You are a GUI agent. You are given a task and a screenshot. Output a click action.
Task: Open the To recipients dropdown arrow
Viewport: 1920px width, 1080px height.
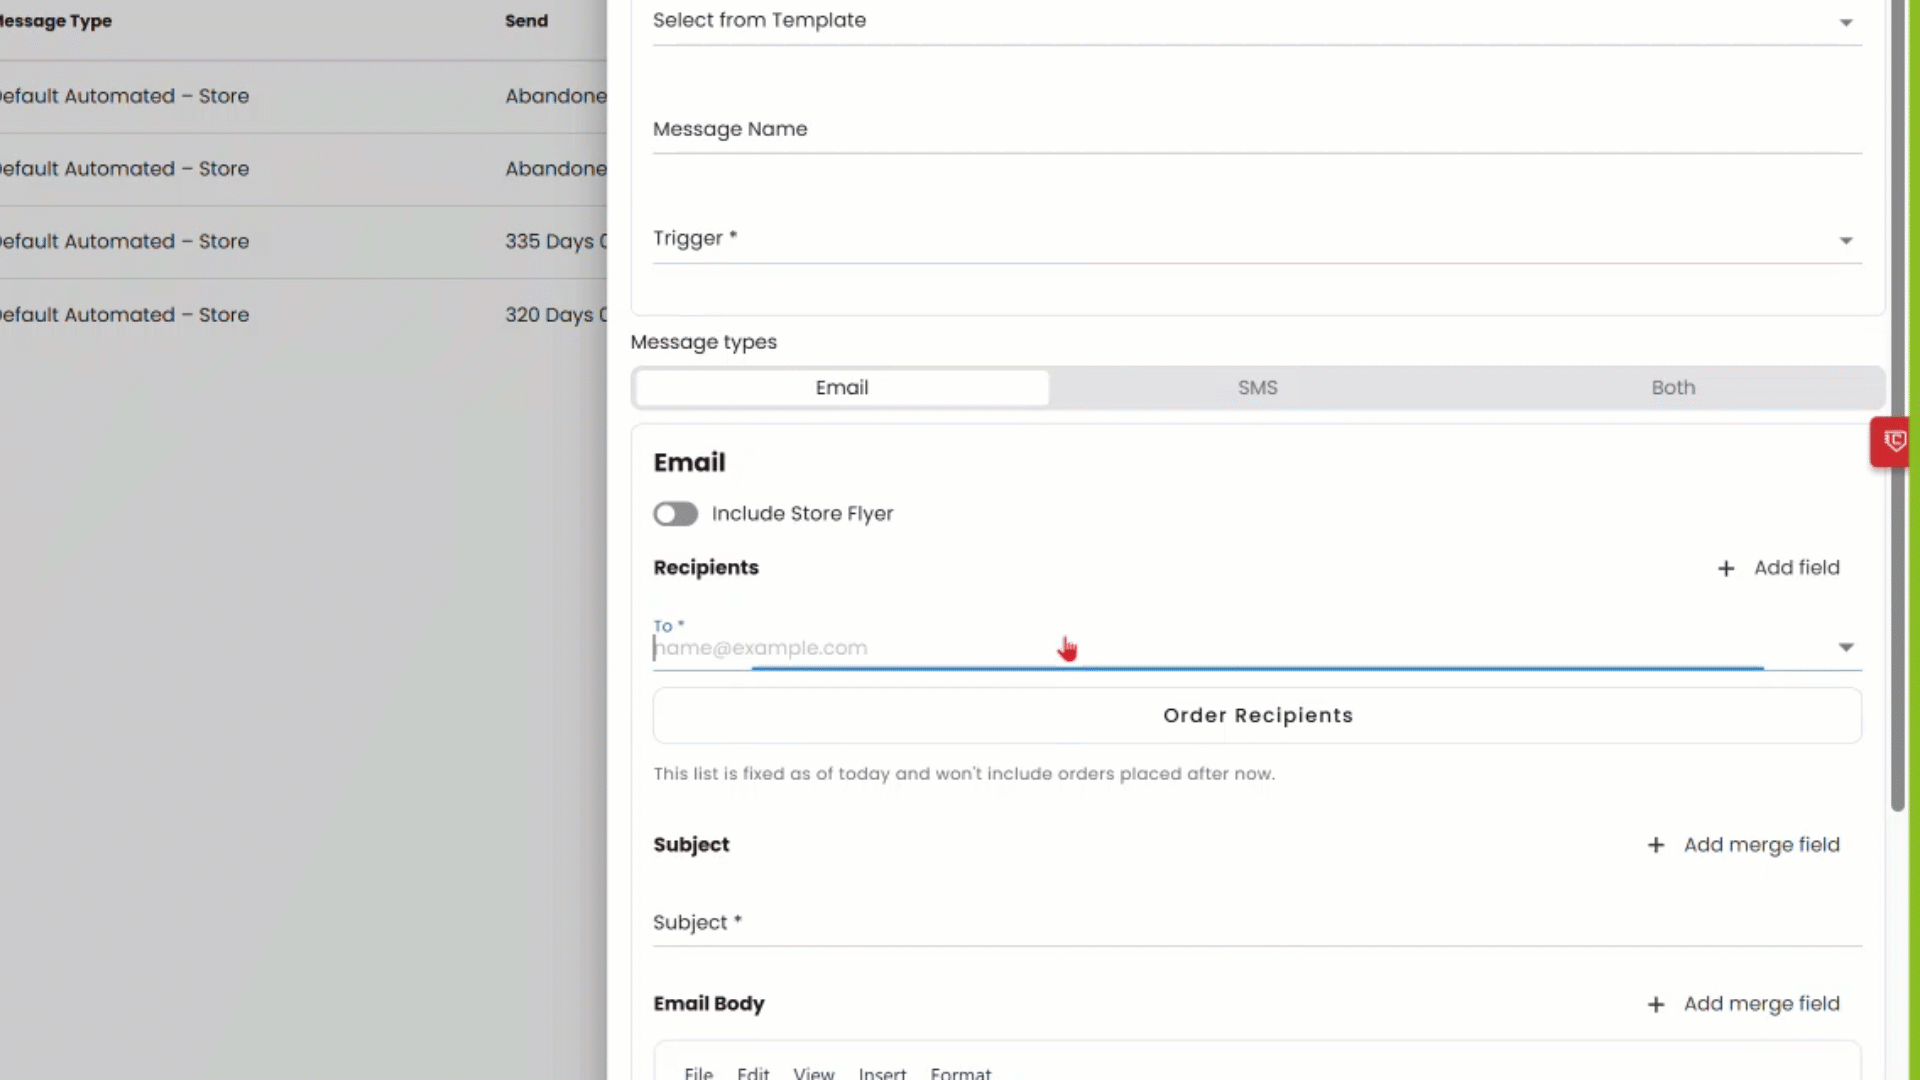click(x=1846, y=648)
